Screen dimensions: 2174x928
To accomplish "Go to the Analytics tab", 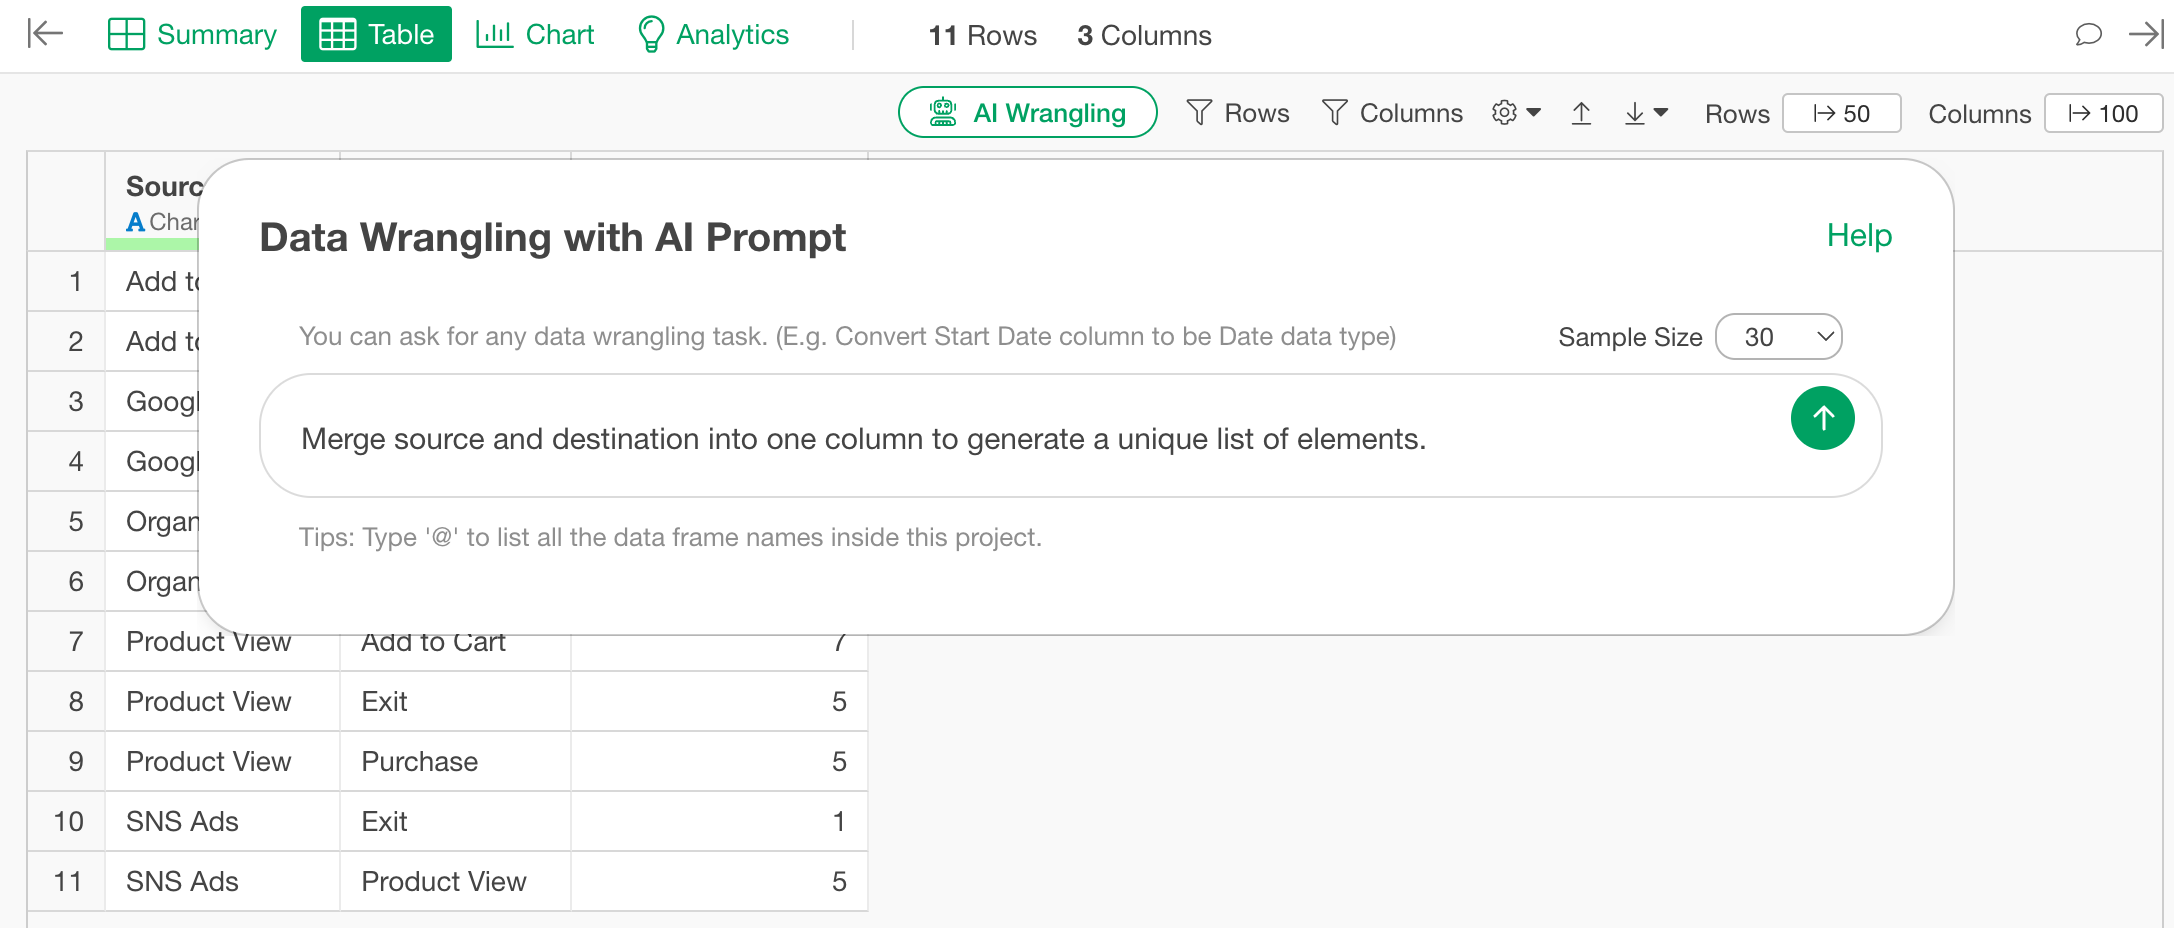I will [x=713, y=35].
